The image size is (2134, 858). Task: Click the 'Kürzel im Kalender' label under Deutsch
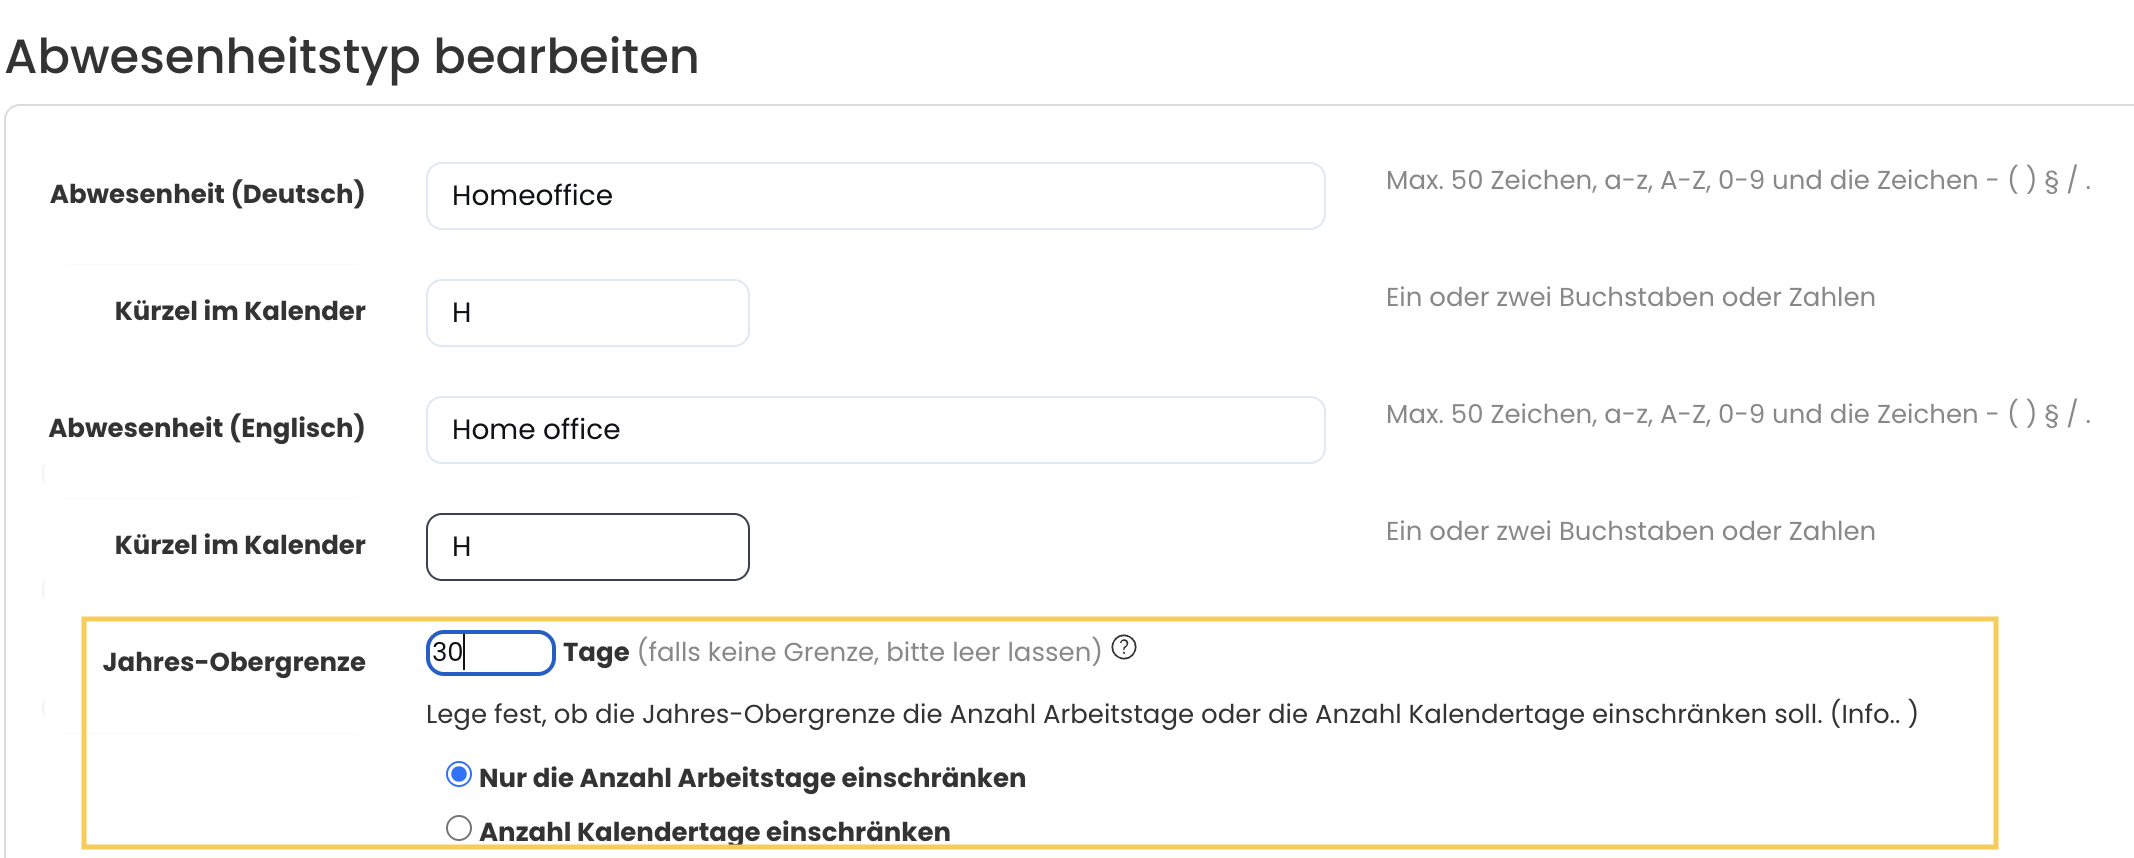[239, 311]
